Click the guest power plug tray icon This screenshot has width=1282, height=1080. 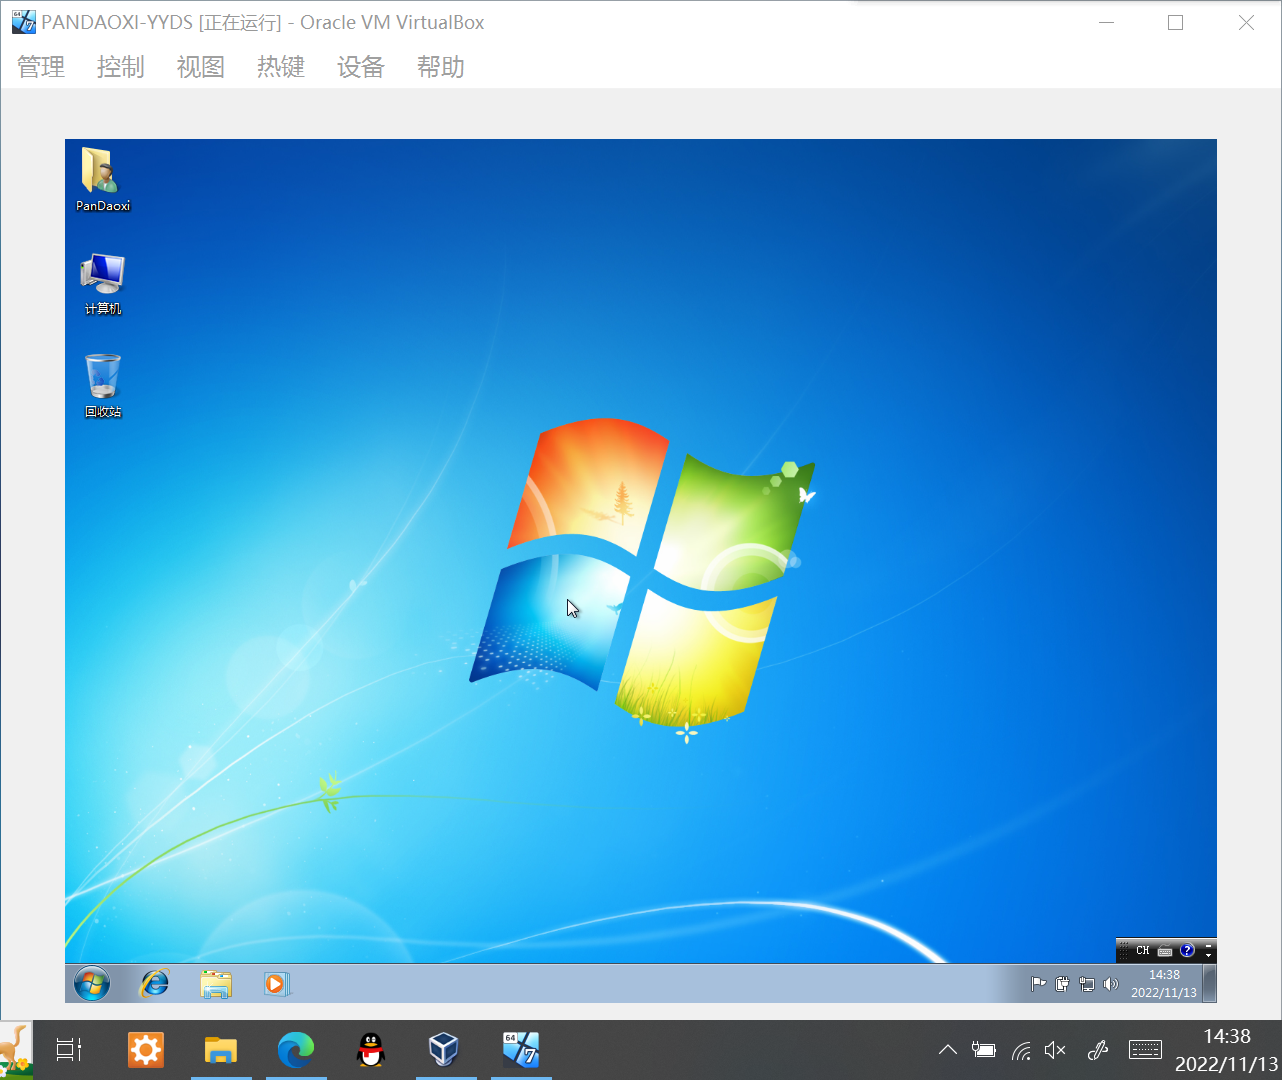tap(1062, 984)
